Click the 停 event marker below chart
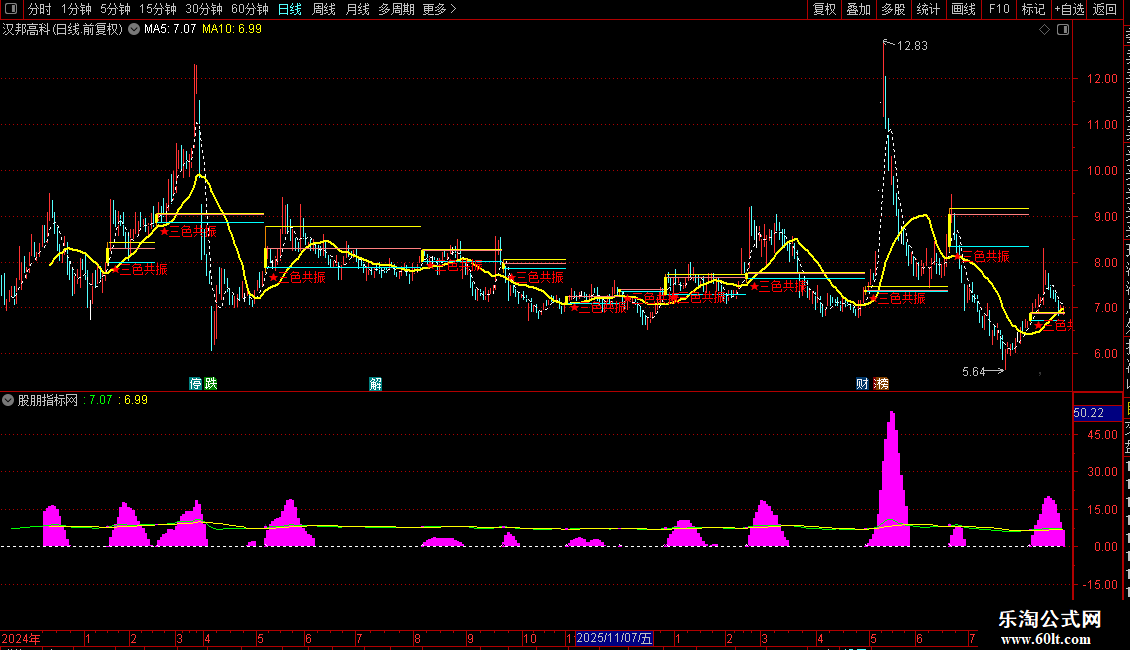 coord(195,383)
